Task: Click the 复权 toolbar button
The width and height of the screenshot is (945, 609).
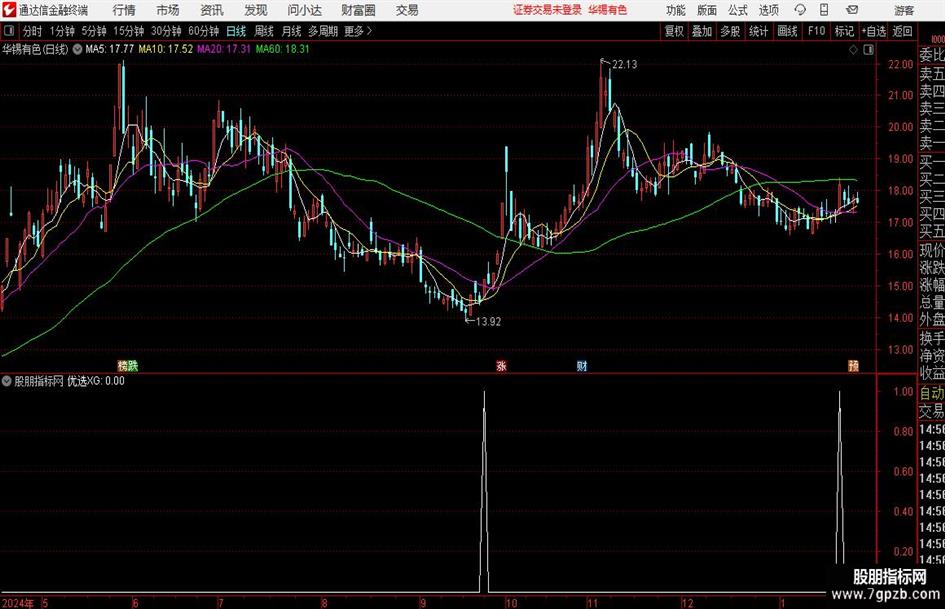Action: [x=674, y=31]
